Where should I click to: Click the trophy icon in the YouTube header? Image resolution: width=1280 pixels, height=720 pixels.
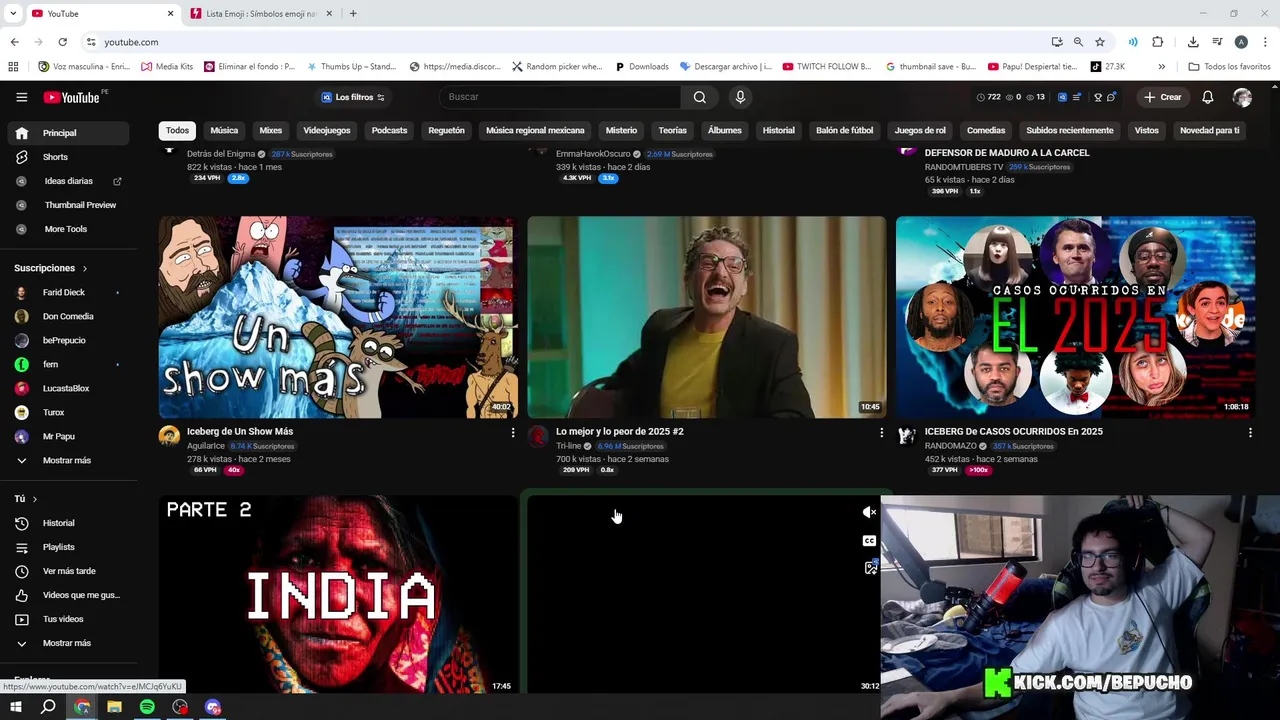[1098, 97]
